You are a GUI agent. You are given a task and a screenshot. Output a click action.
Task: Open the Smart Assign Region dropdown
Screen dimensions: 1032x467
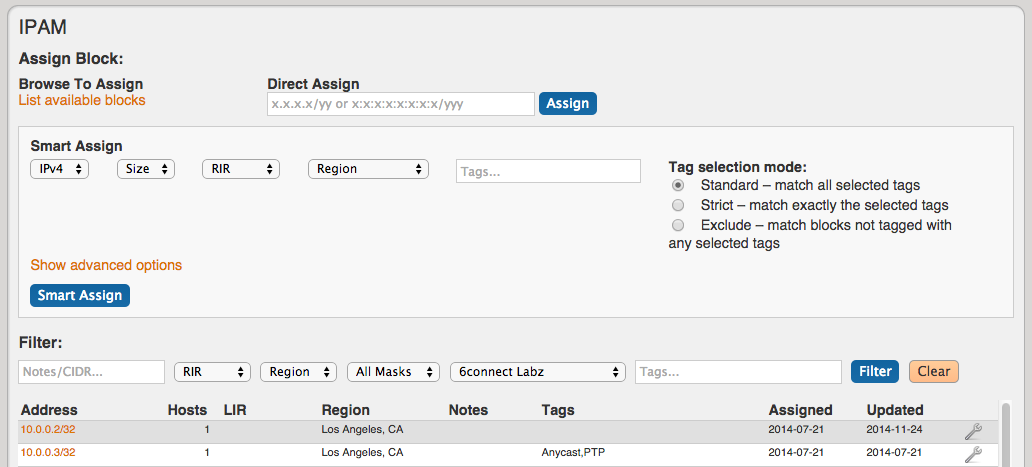(x=368, y=169)
